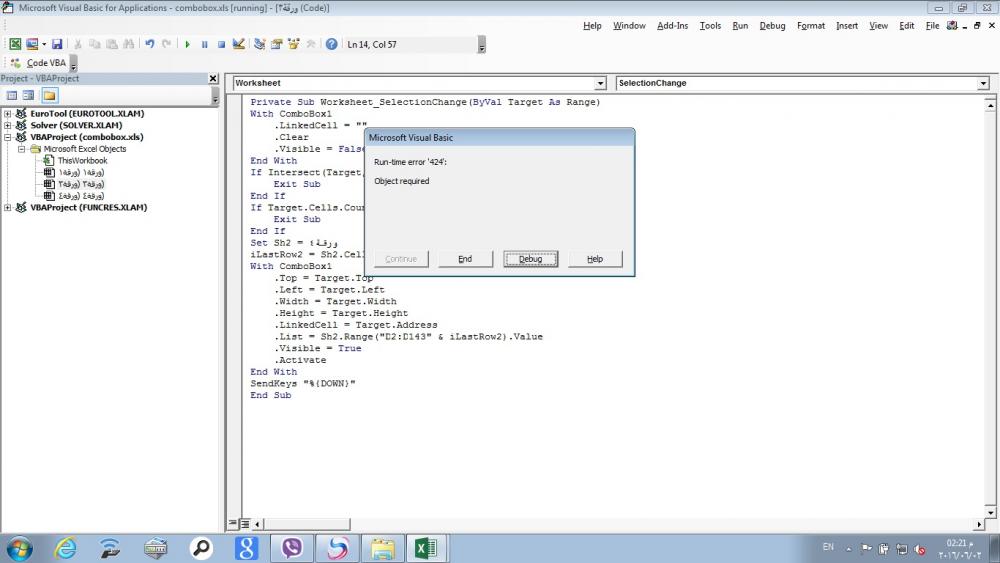Image resolution: width=1000 pixels, height=563 pixels.
Task: Run the macro with green play icon
Action: (188, 44)
